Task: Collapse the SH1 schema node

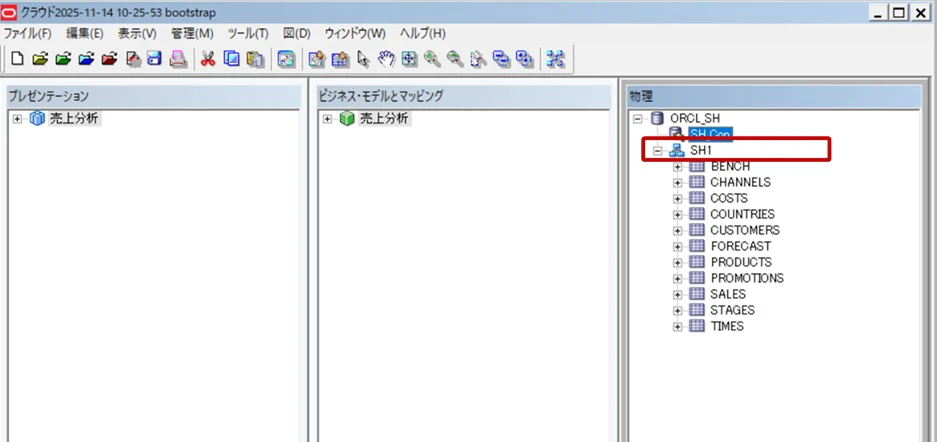Action: point(658,151)
